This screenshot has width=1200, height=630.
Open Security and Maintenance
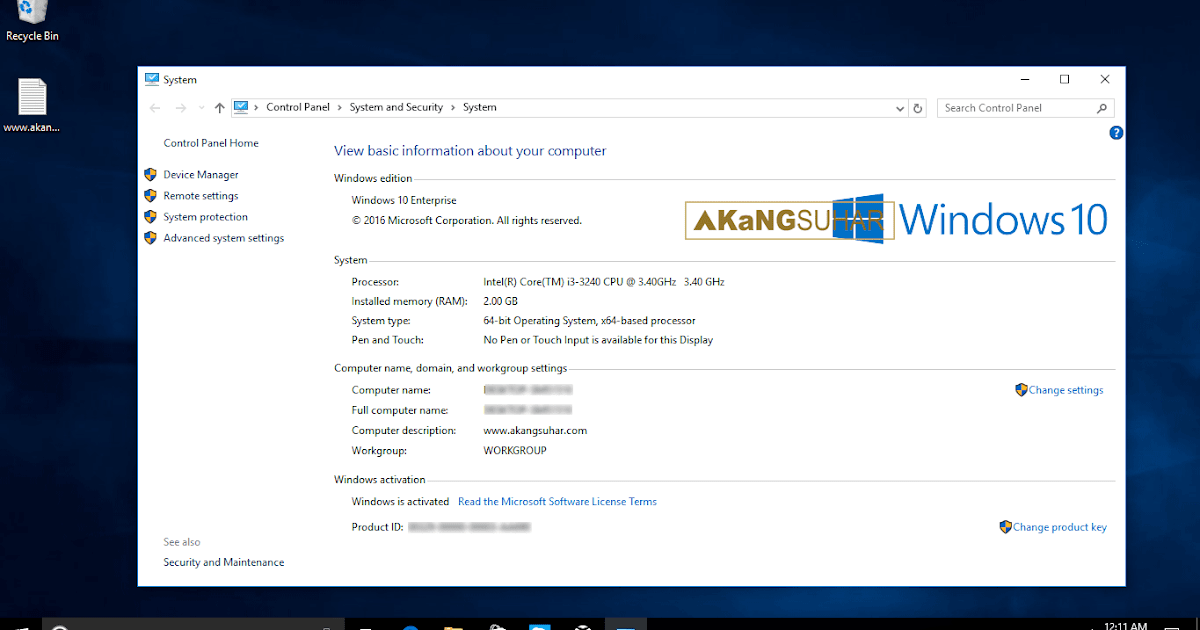(x=224, y=562)
